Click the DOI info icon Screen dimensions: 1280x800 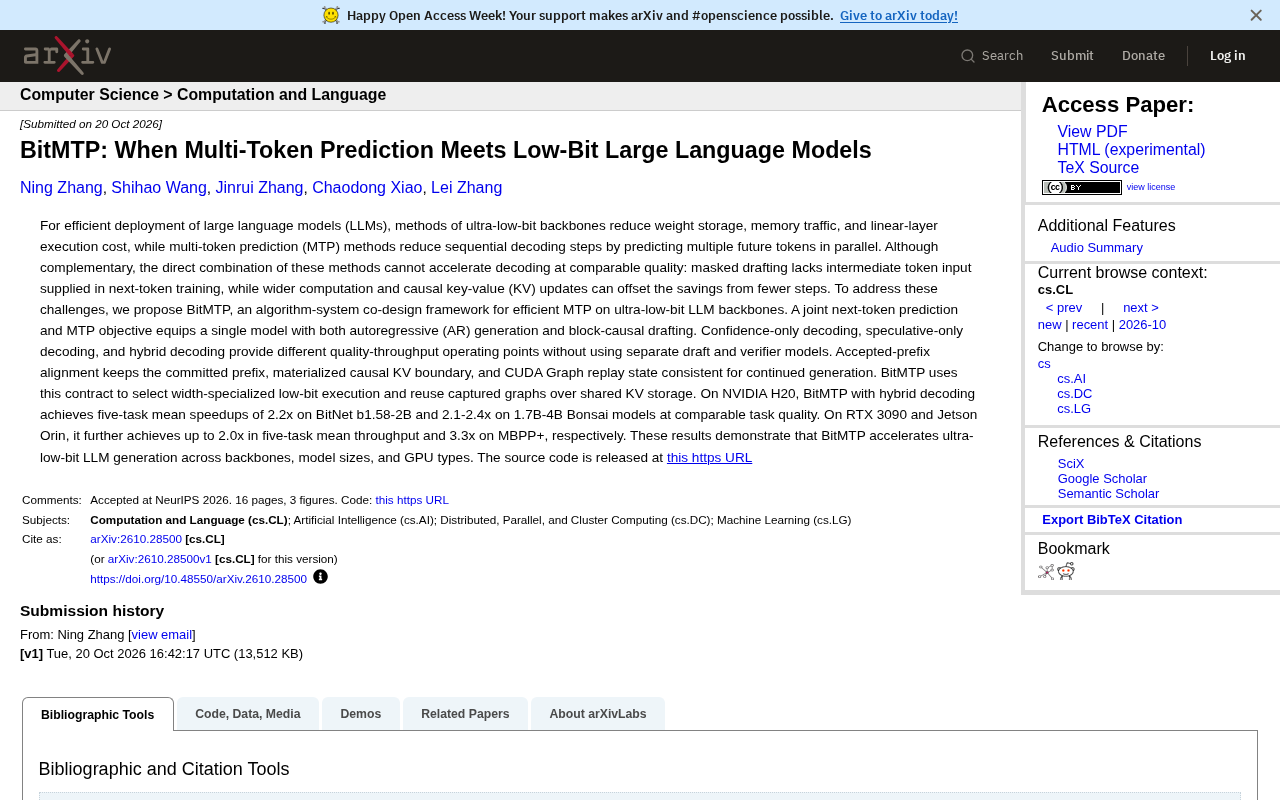click(320, 576)
